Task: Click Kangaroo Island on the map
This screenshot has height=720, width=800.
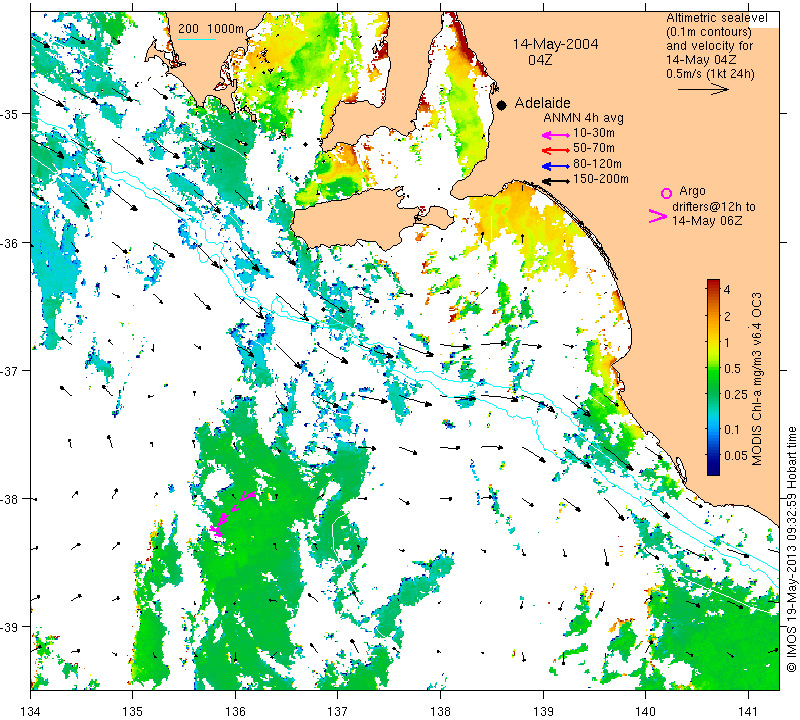Action: point(357,218)
